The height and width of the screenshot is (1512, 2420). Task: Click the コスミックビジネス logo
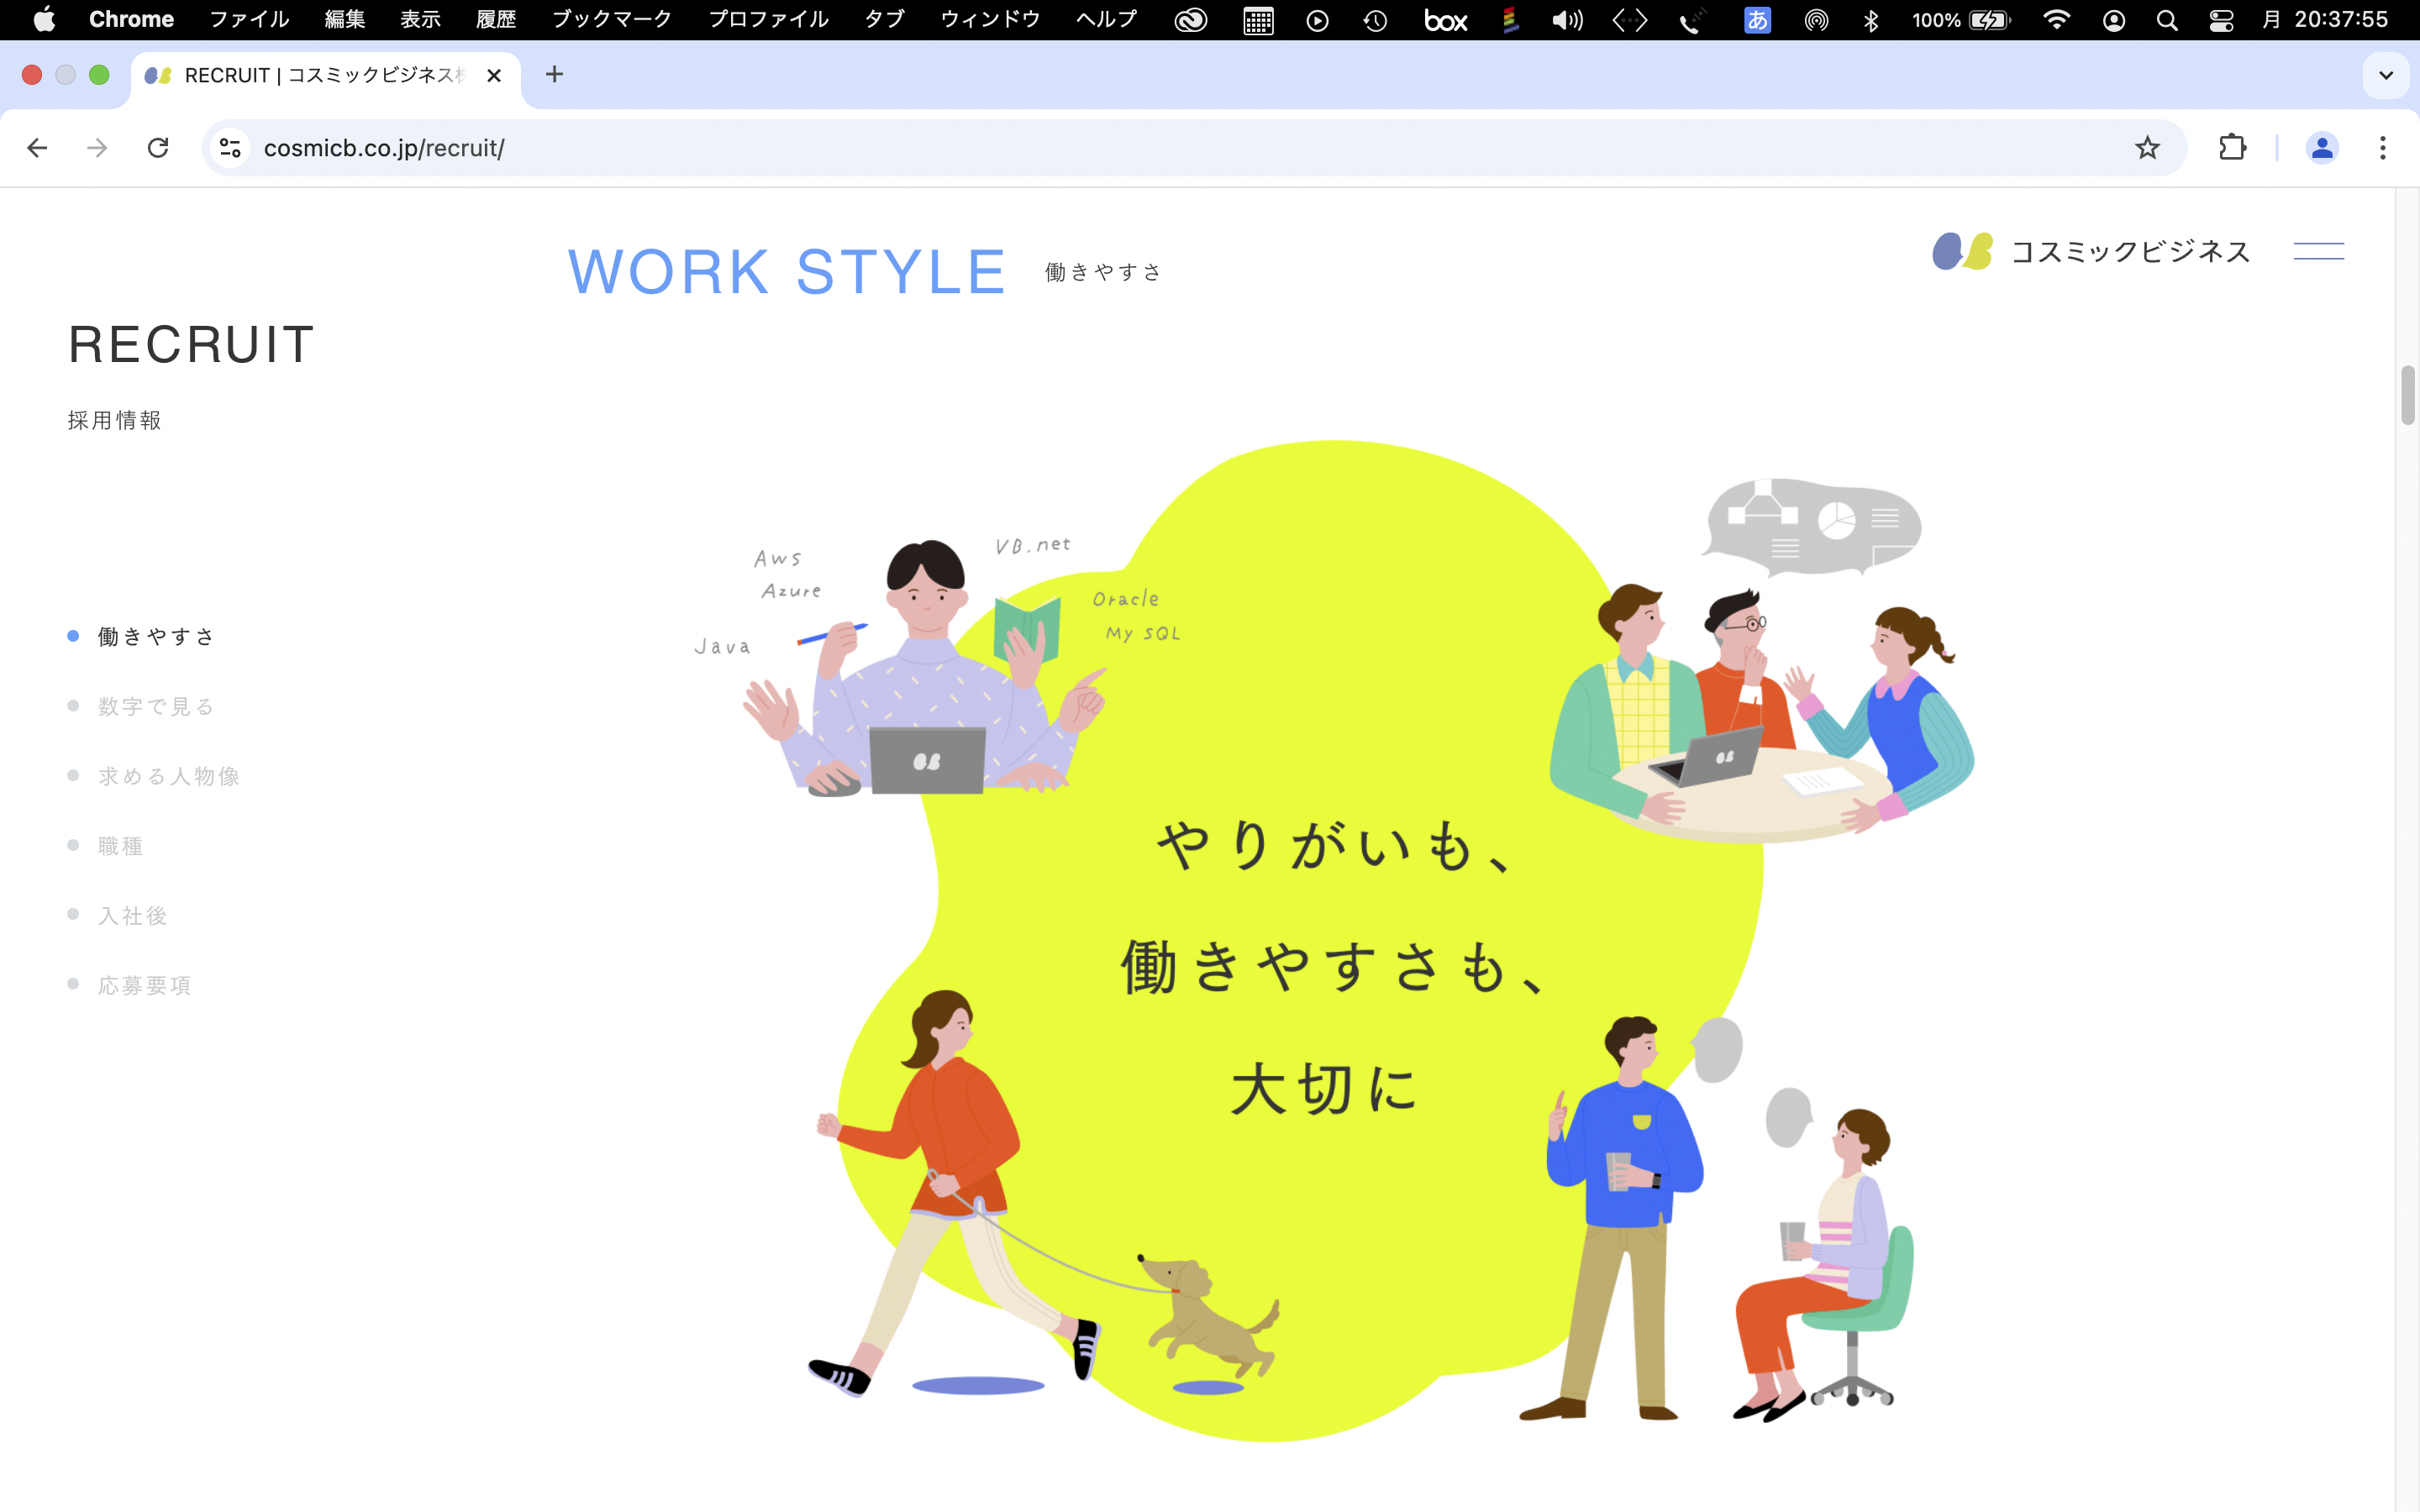(2091, 251)
